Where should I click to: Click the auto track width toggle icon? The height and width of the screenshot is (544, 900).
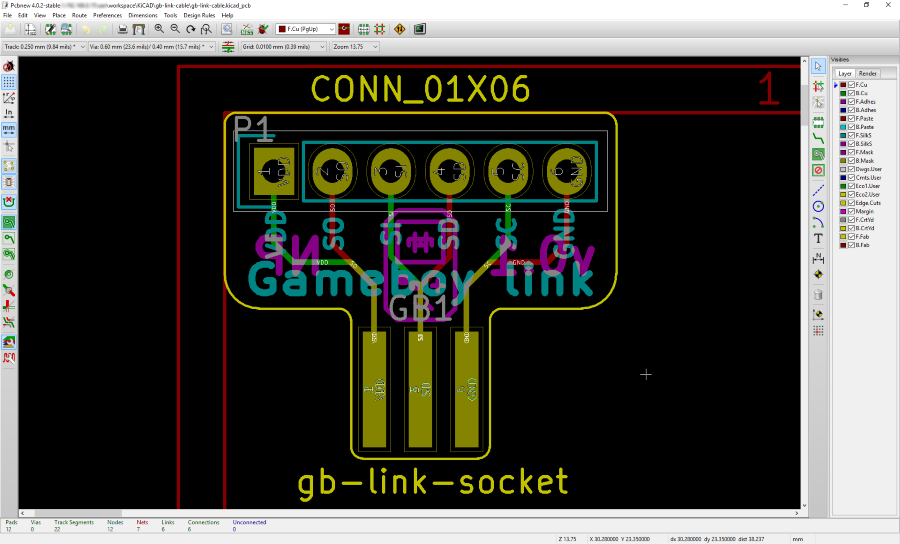[228, 46]
